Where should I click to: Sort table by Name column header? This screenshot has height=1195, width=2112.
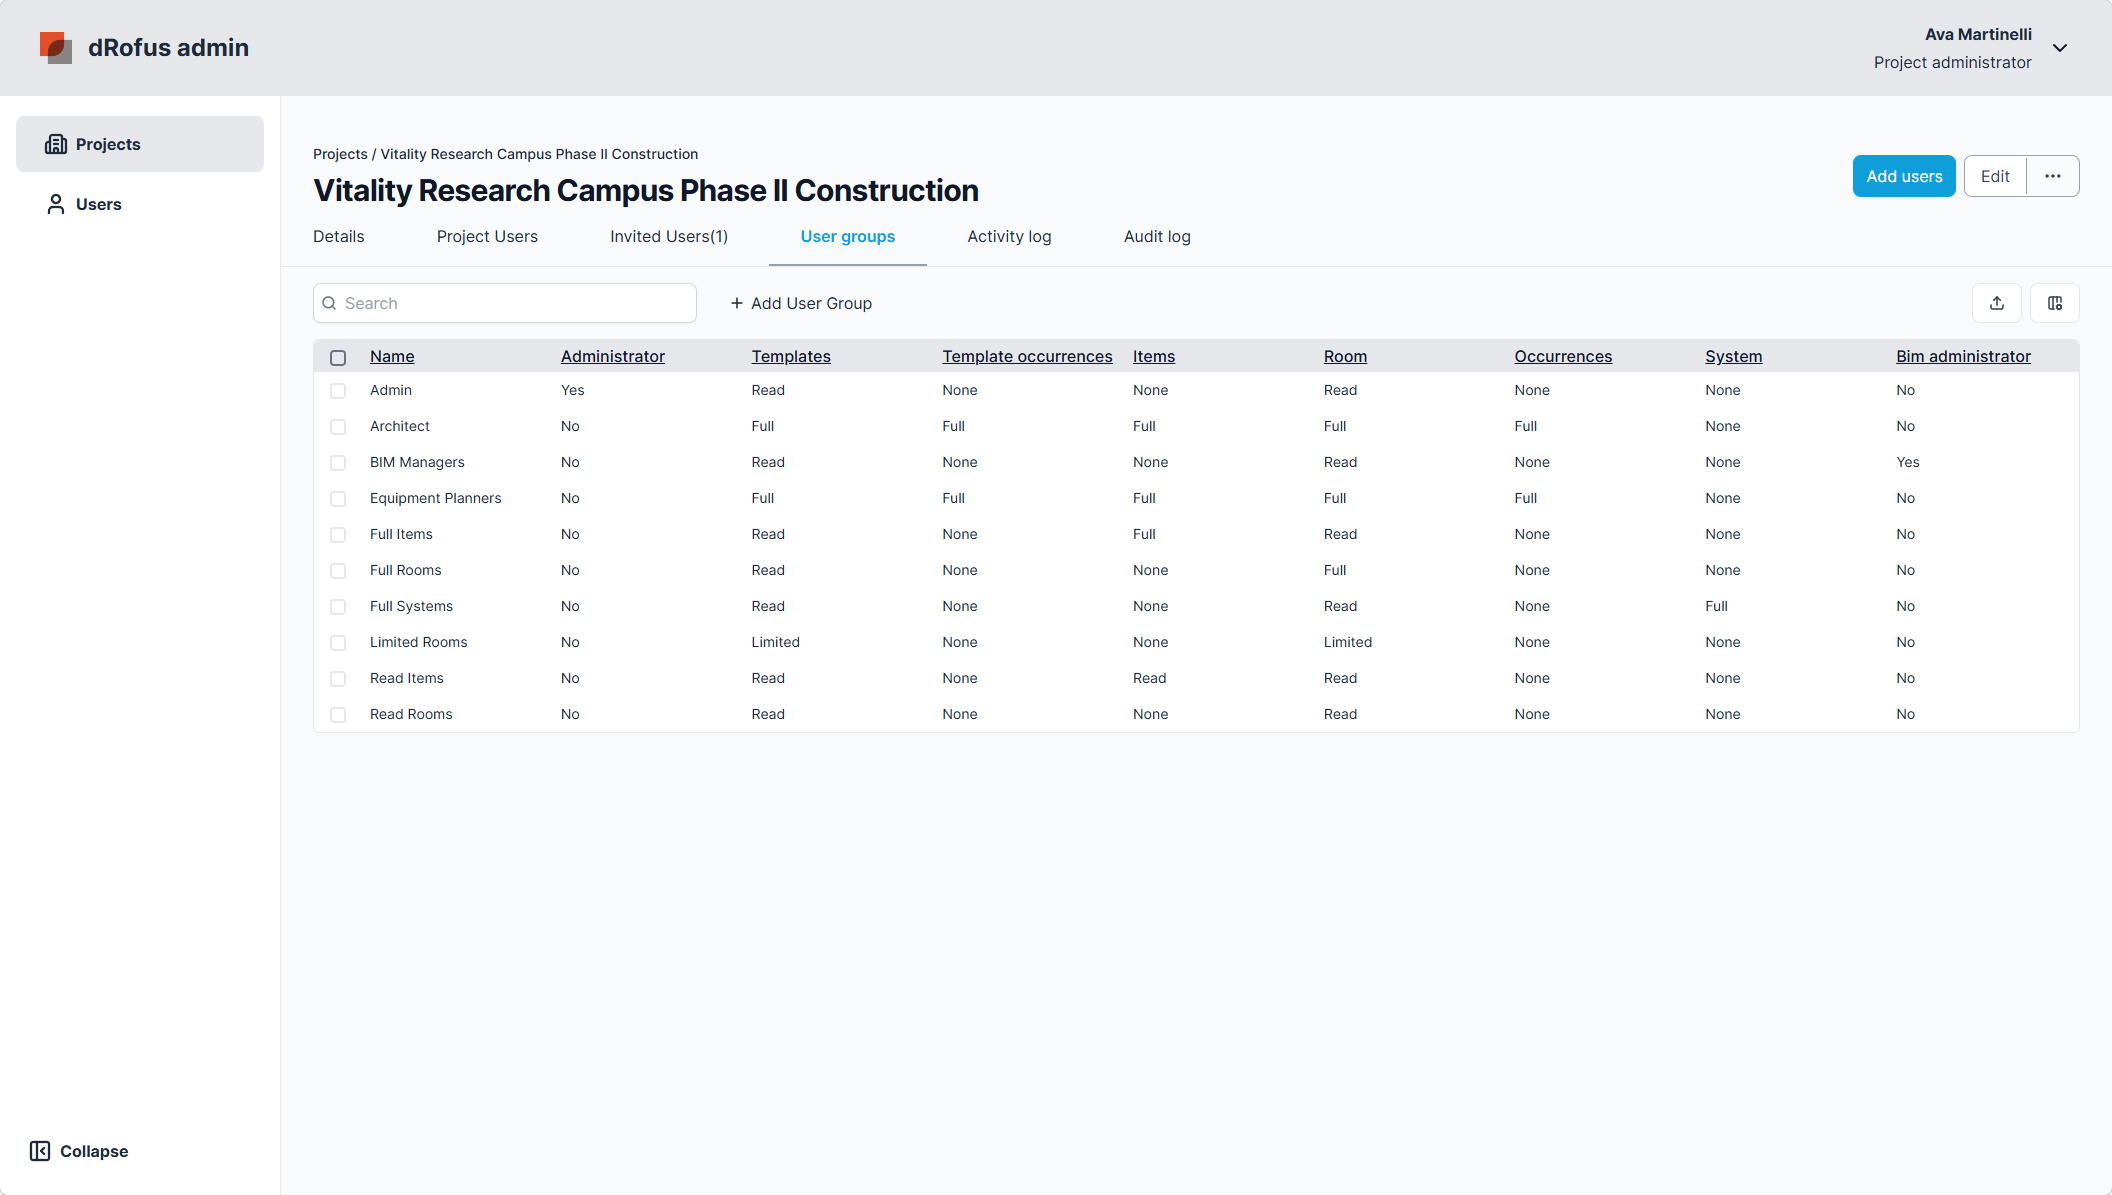[x=392, y=356]
